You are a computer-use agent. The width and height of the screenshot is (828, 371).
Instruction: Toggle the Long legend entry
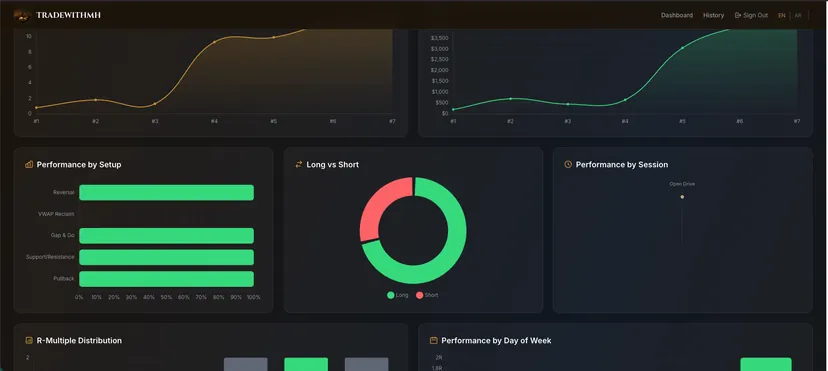[x=398, y=295]
